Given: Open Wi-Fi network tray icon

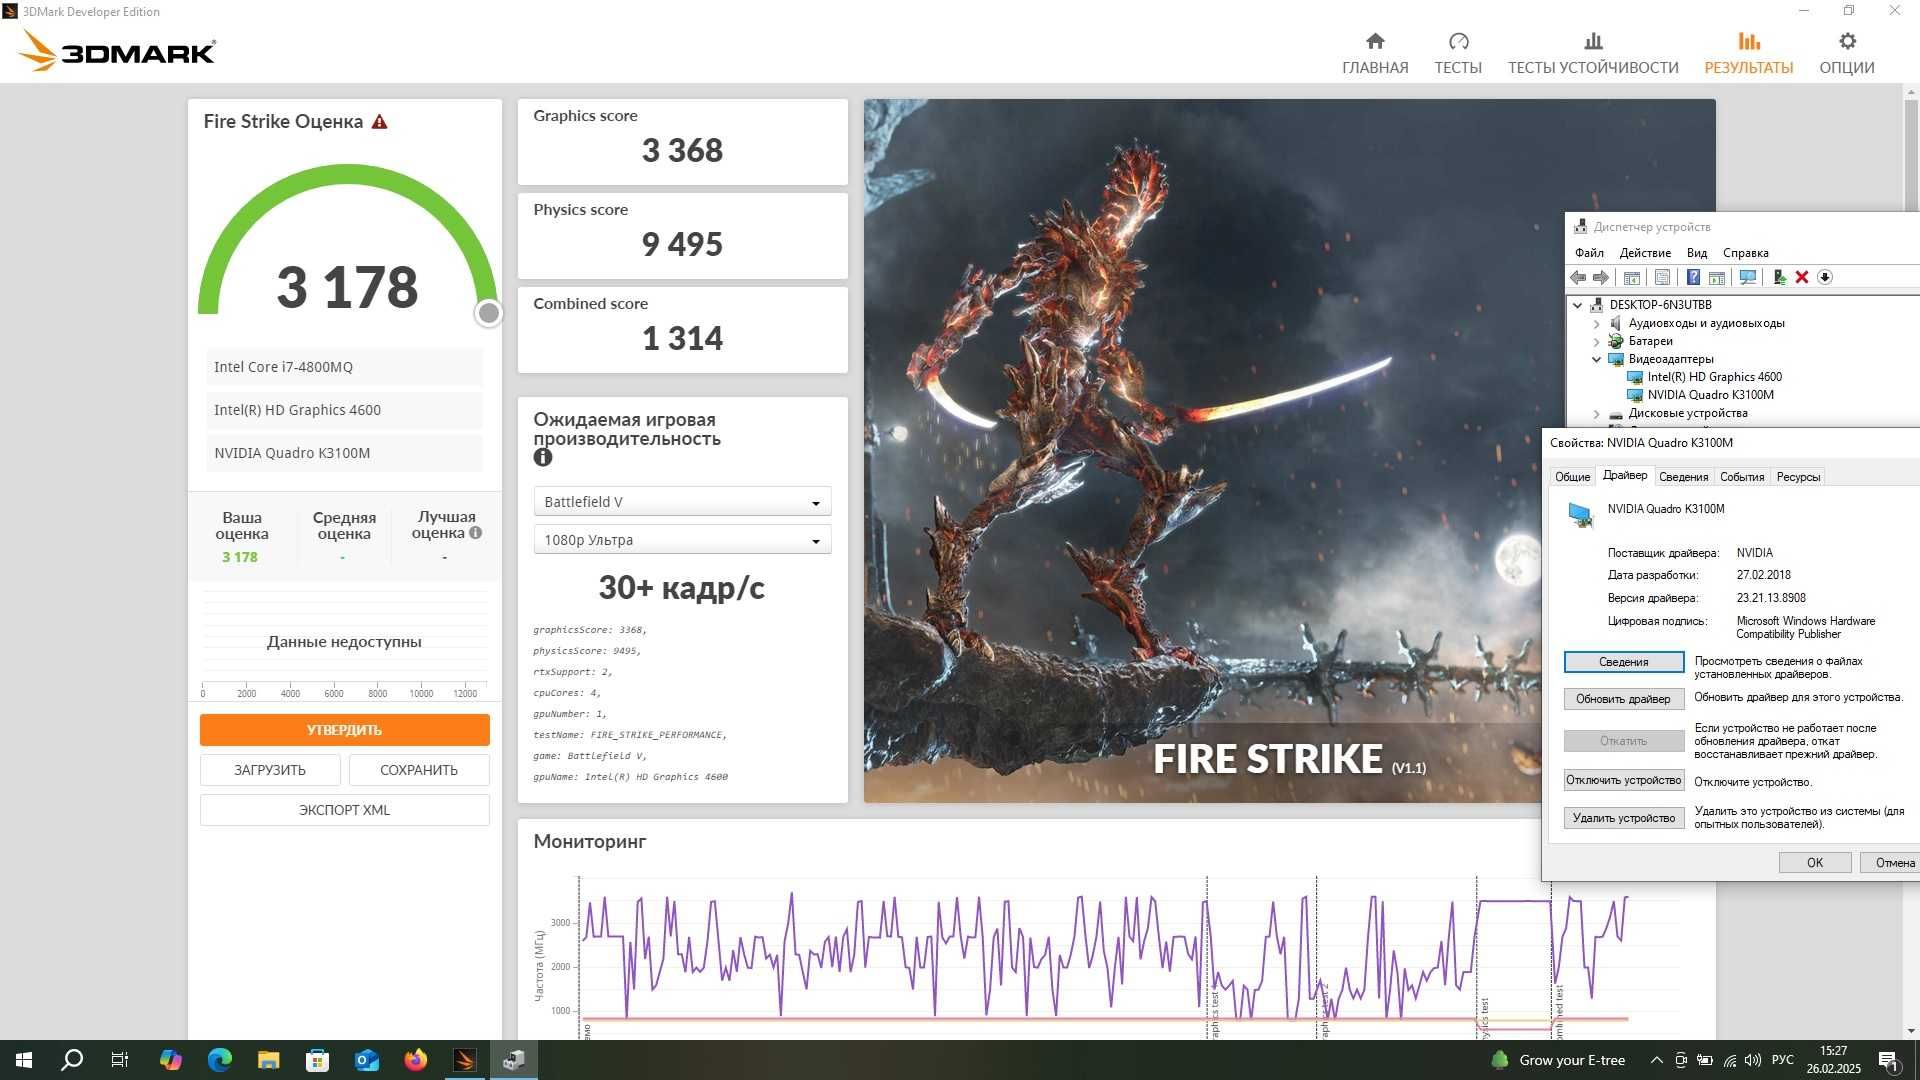Looking at the screenshot, I should tap(1730, 1060).
